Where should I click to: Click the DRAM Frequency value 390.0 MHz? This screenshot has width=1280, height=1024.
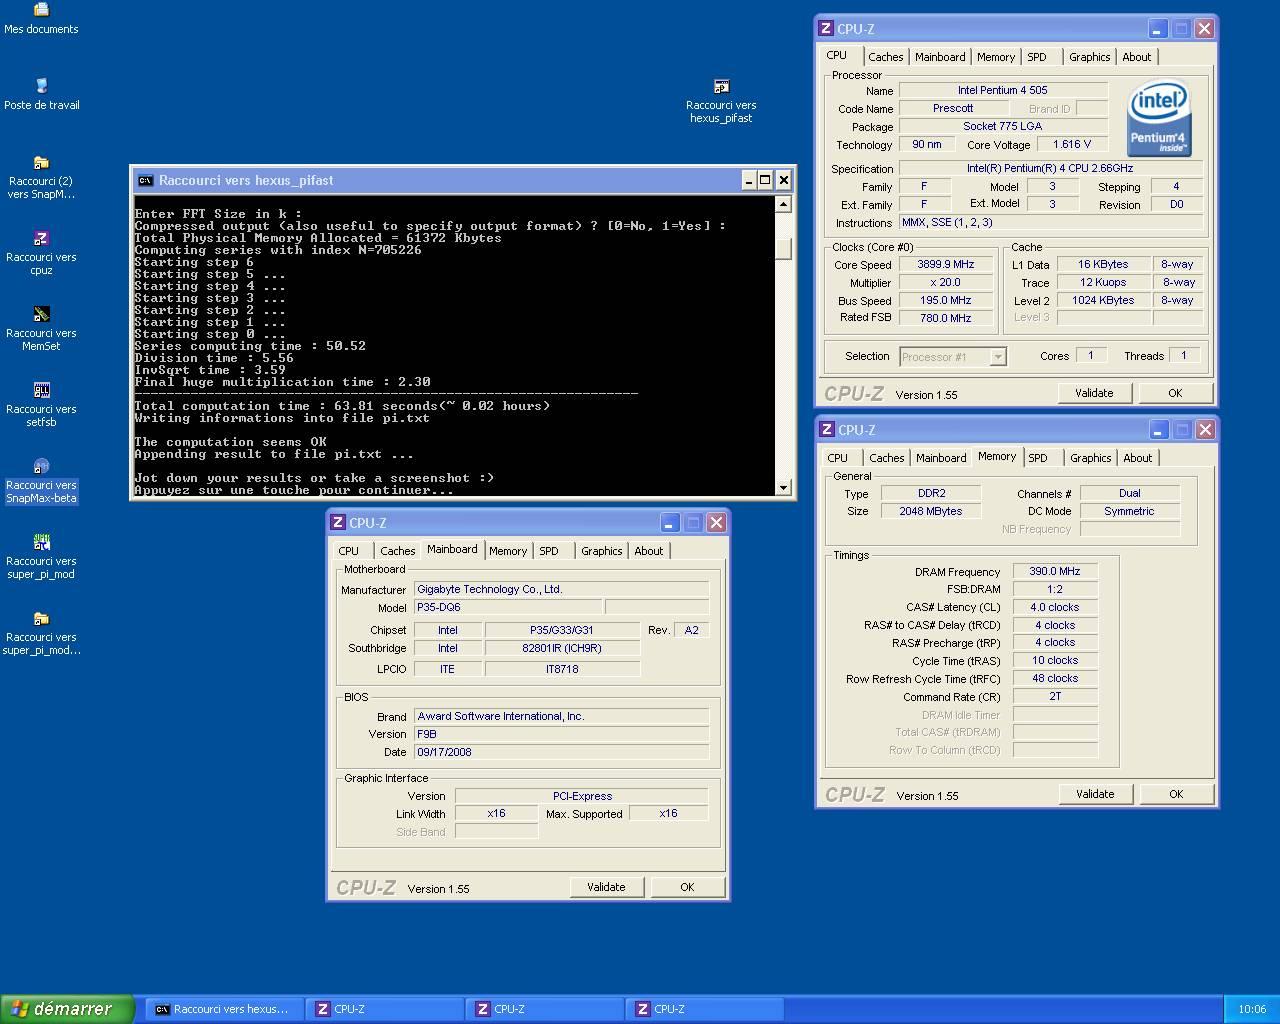(1055, 571)
